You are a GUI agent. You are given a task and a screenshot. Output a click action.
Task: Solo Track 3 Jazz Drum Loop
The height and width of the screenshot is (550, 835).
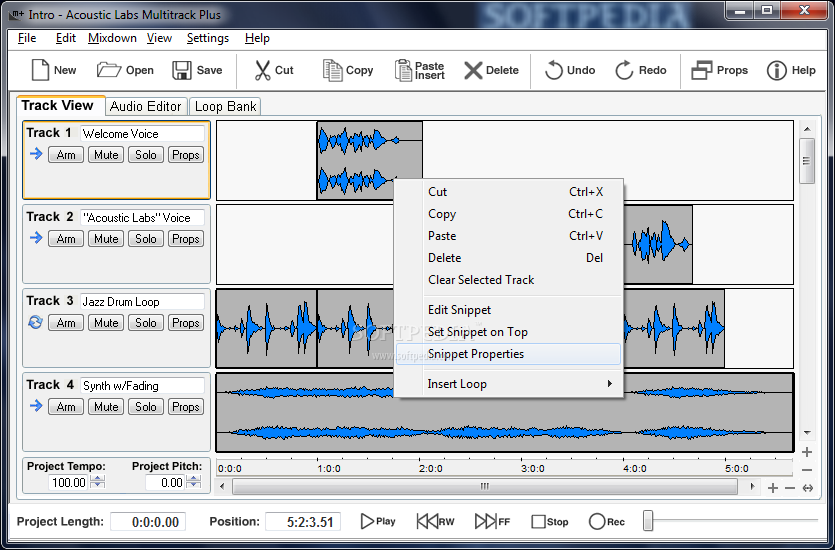click(x=146, y=323)
